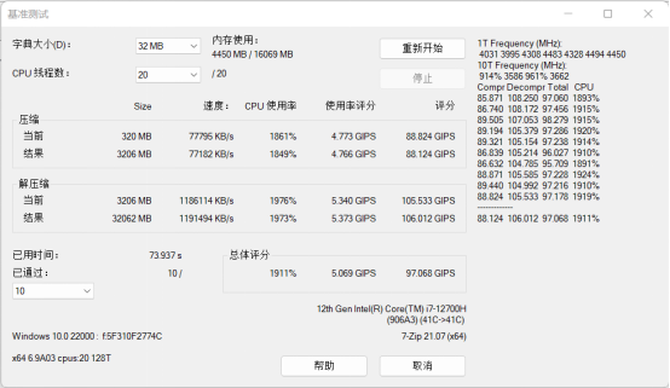Click the 7-Zip 21.07 (x64) version text
670x388 pixels.
pos(434,336)
